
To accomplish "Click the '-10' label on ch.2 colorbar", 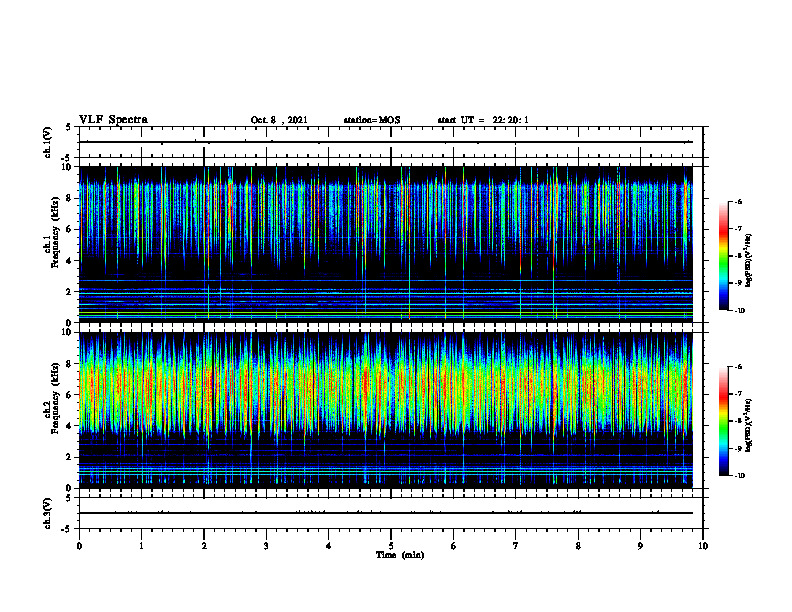I will (739, 476).
